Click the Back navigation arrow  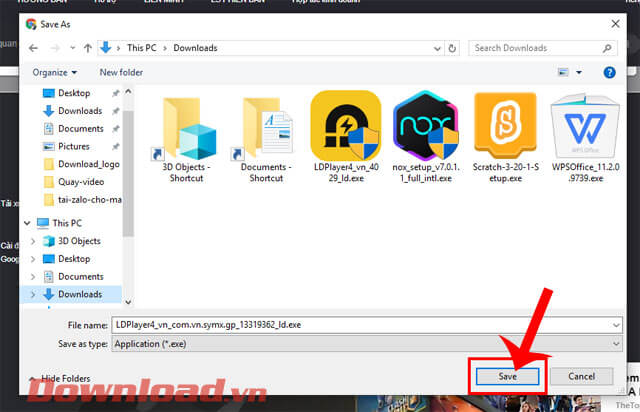pyautogui.click(x=35, y=47)
